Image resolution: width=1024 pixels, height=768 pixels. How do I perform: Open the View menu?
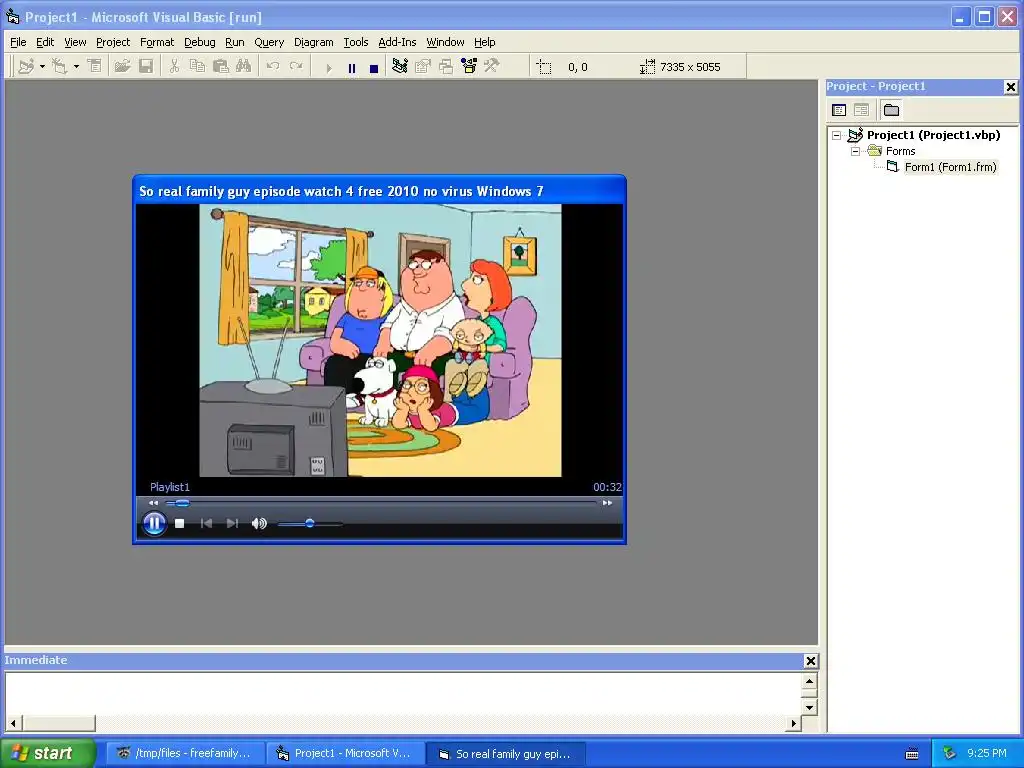[x=75, y=42]
